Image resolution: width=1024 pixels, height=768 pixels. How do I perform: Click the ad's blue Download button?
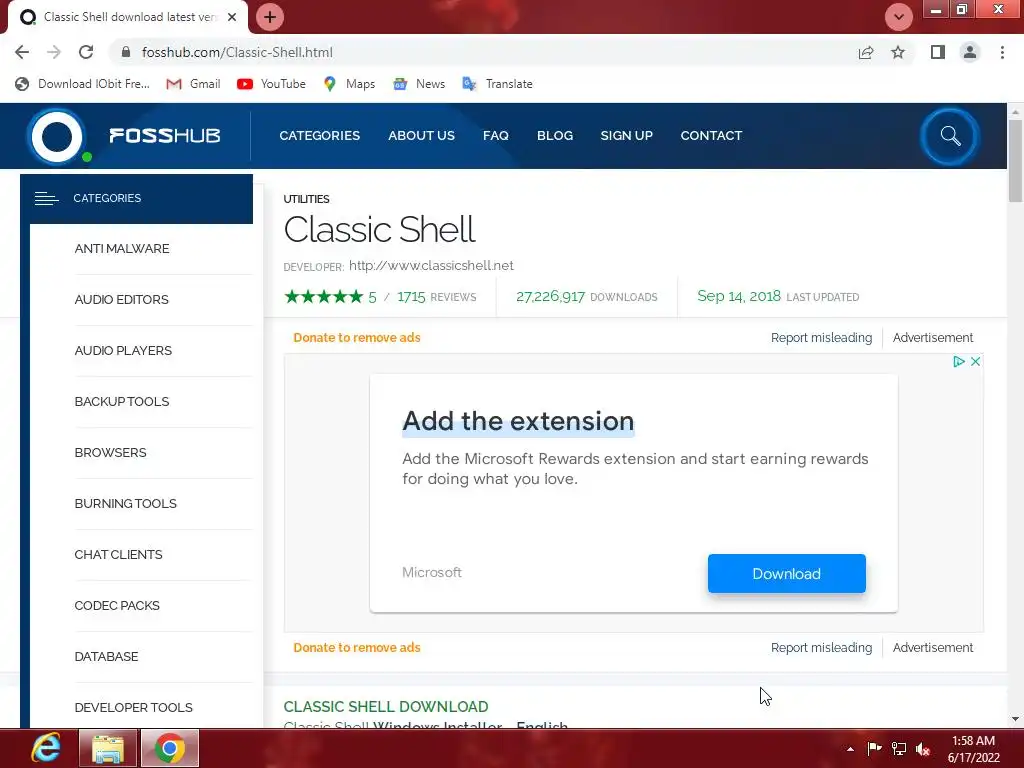tap(786, 573)
